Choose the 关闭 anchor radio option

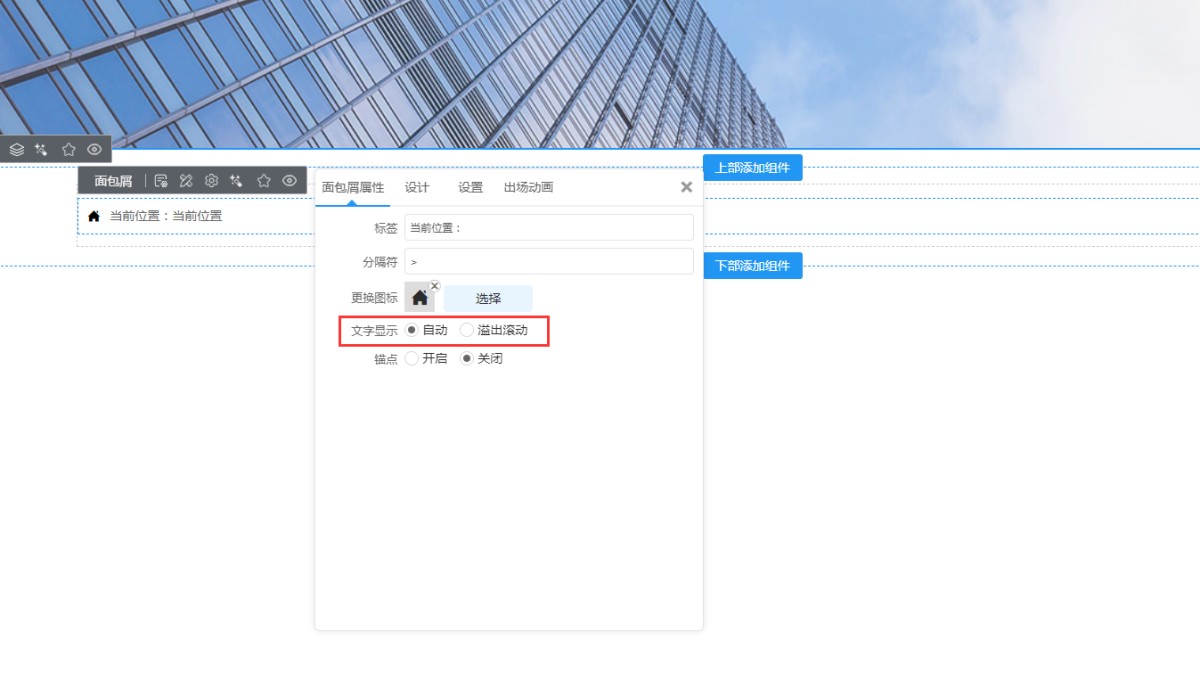click(467, 359)
